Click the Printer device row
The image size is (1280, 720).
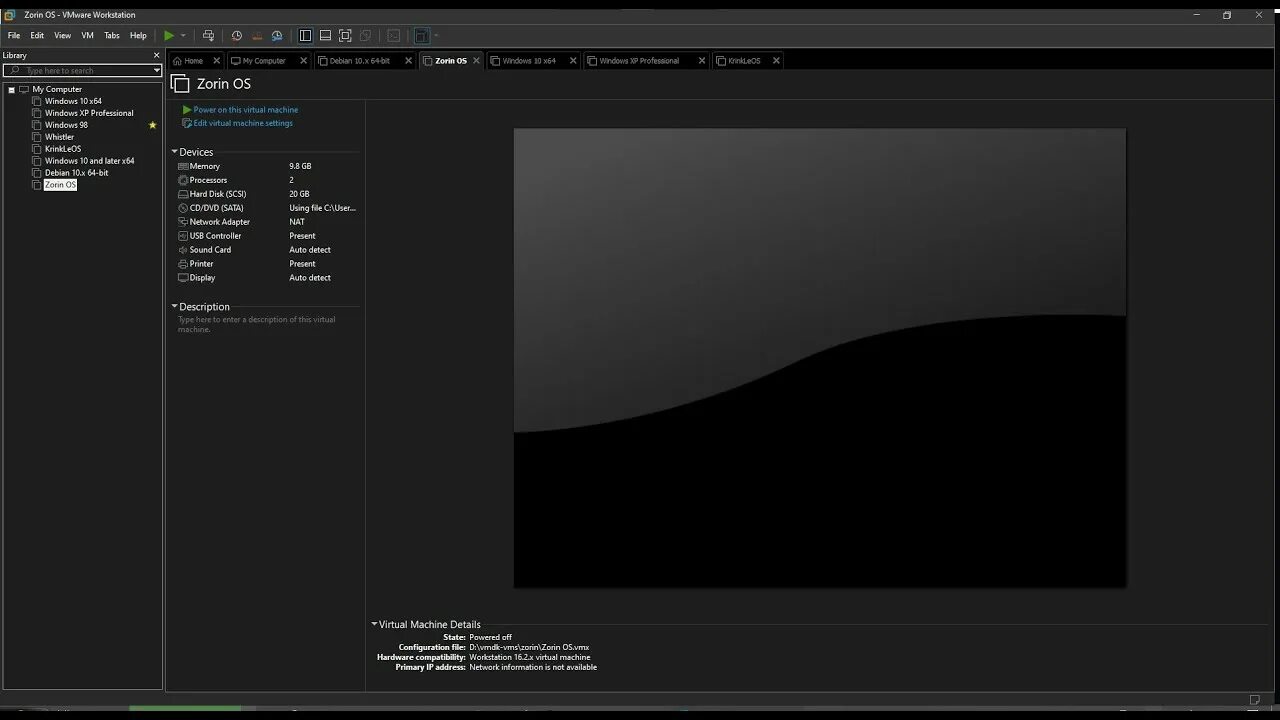point(267,264)
